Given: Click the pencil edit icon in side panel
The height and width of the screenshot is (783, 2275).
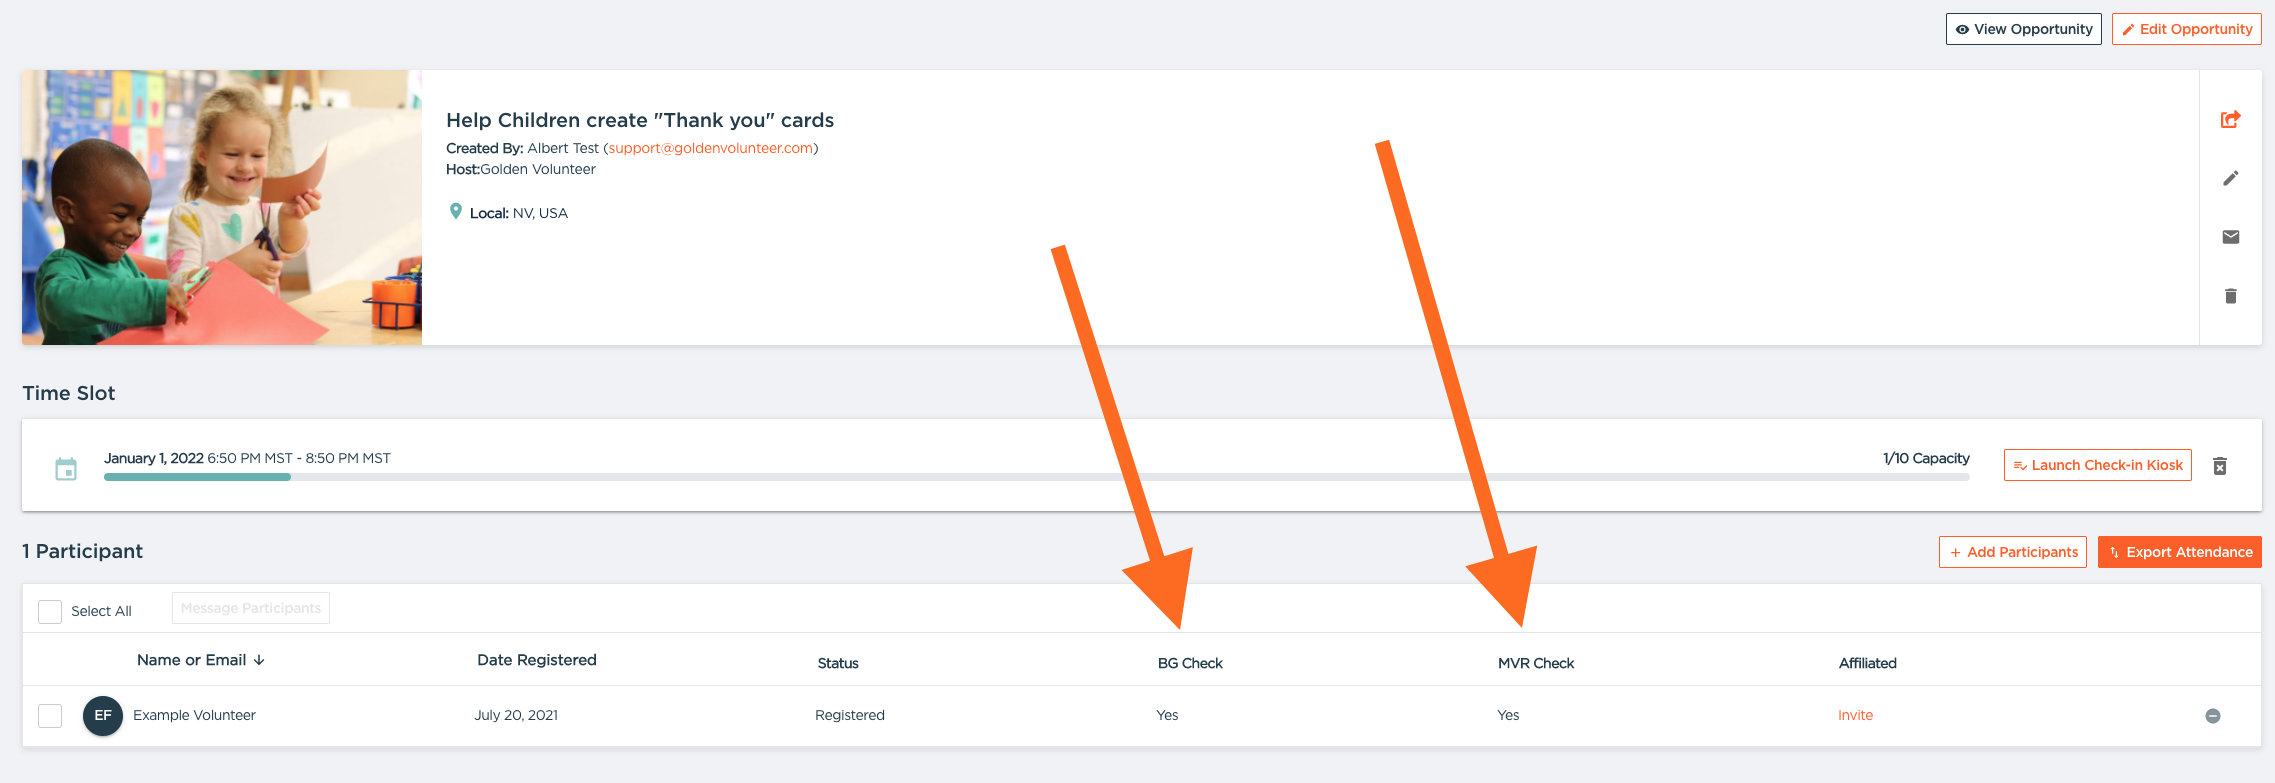Looking at the screenshot, I should coord(2230,178).
